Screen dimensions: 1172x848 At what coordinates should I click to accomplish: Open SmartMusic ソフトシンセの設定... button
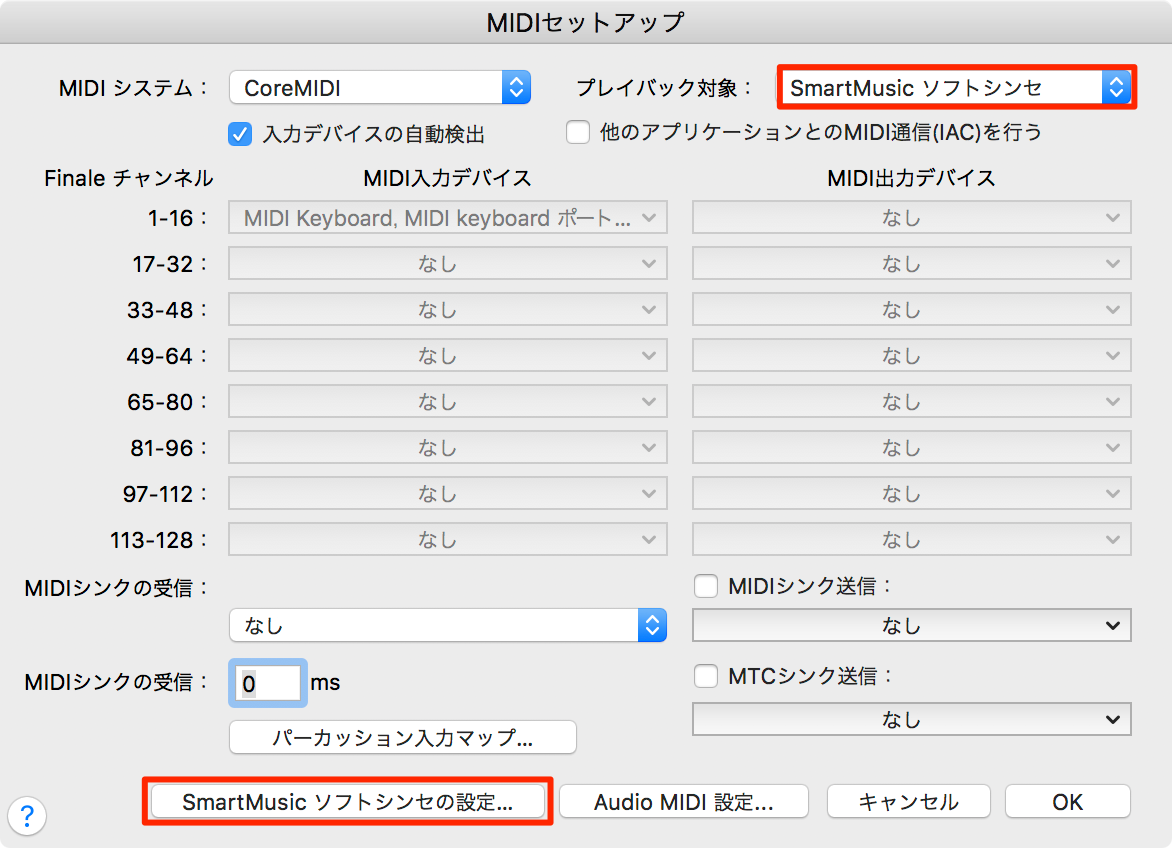348,802
